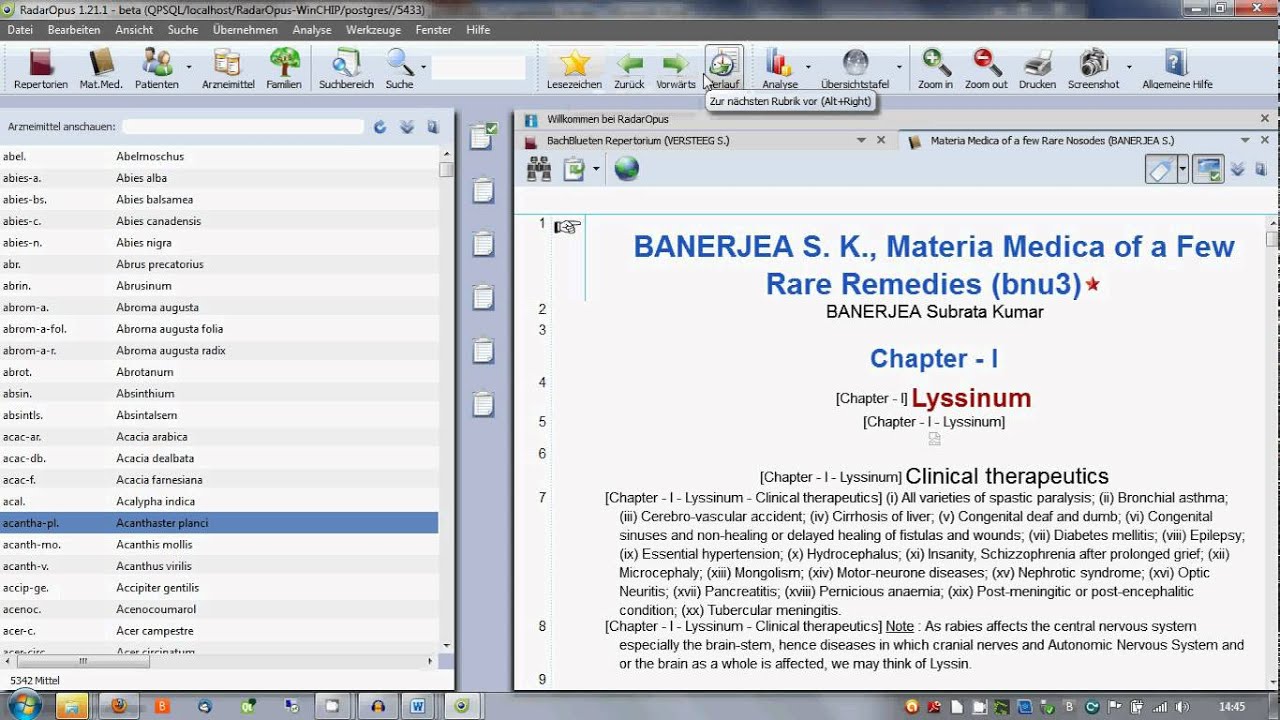Screen dimensions: 1280x720
Task: Open the Patienten module
Action: (157, 68)
